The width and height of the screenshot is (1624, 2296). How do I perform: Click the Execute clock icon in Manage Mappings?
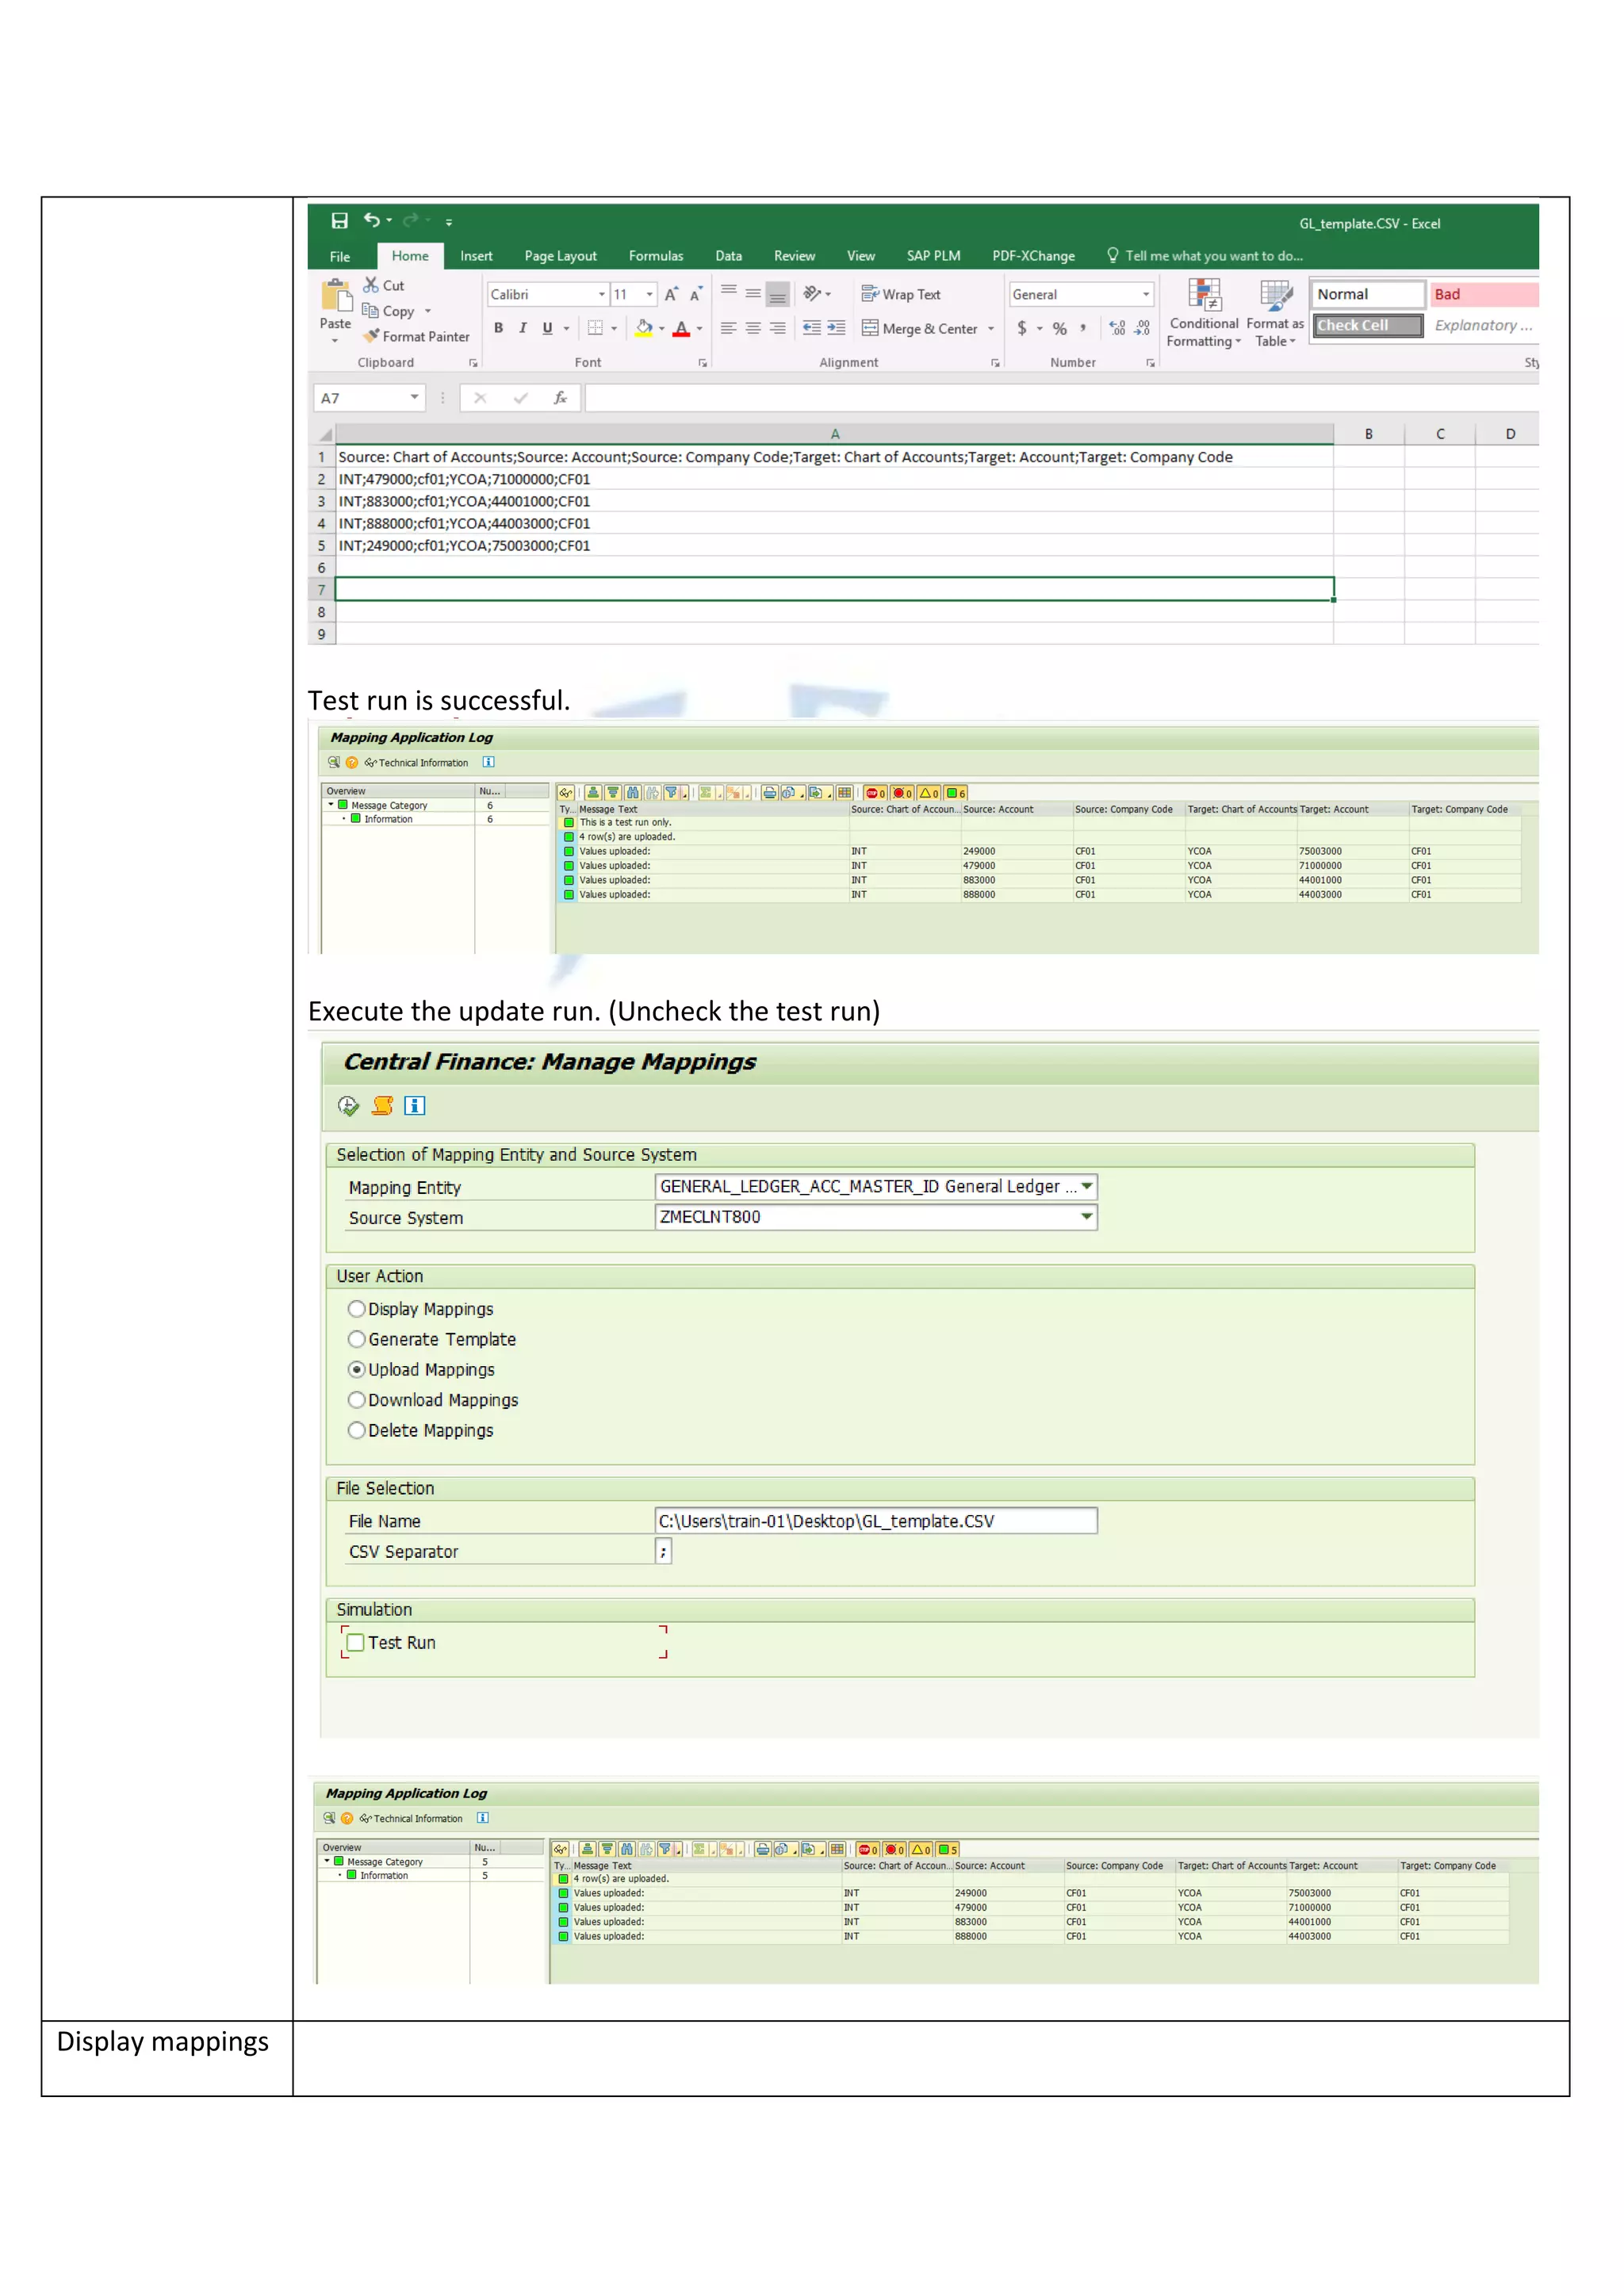pos(348,1105)
